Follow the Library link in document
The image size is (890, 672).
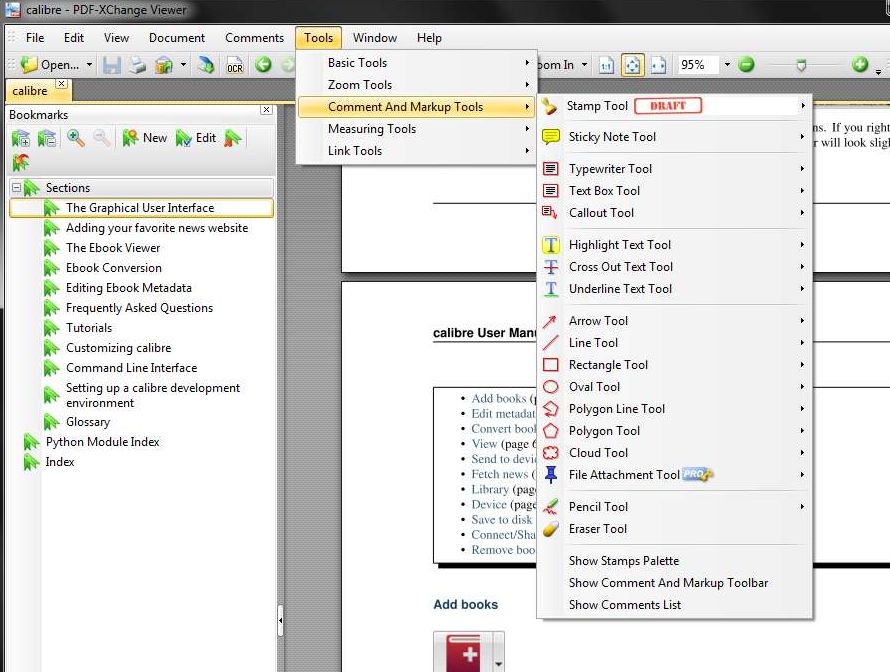click(490, 489)
